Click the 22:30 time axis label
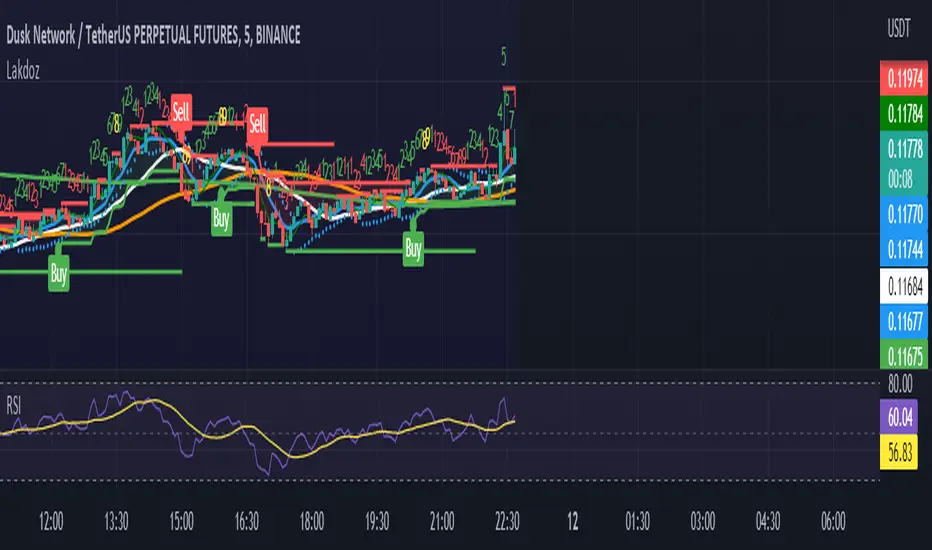This screenshot has height=550, width=932. (x=507, y=521)
